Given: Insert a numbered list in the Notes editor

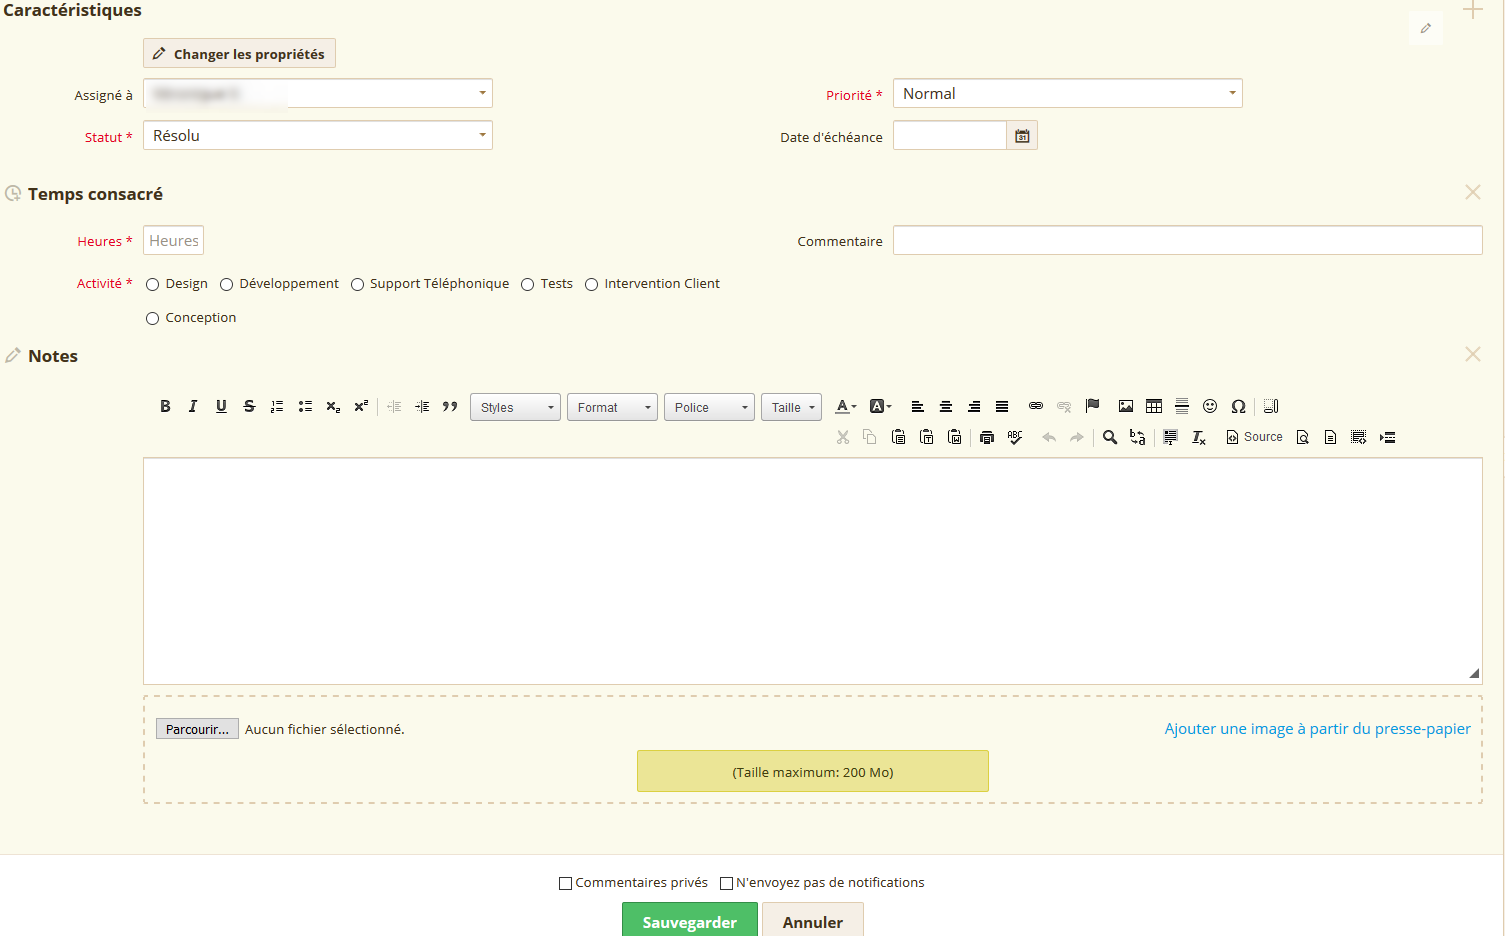Looking at the screenshot, I should (x=277, y=406).
